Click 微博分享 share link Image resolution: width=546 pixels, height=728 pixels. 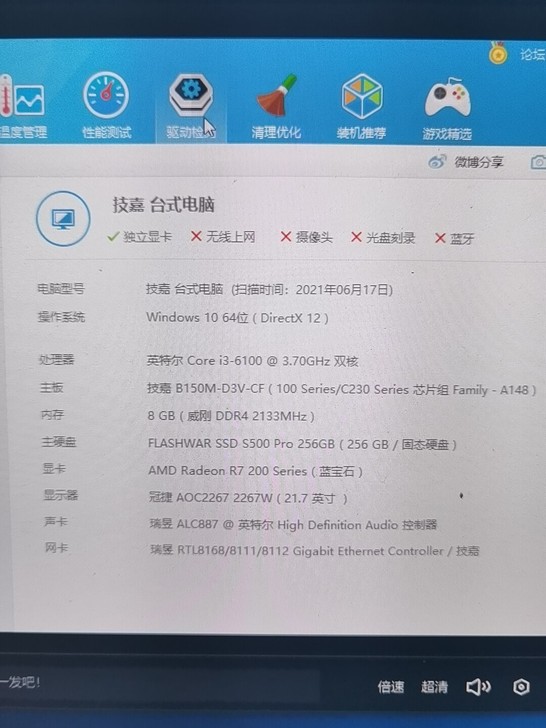coord(479,162)
